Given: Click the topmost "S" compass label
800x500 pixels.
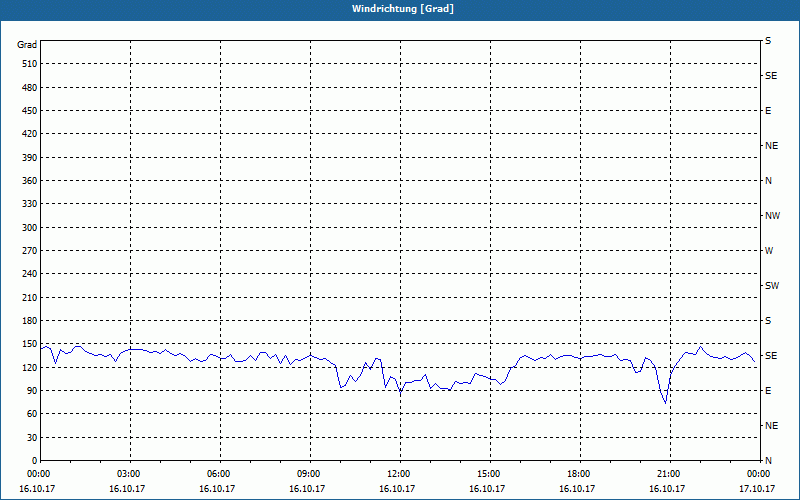Looking at the screenshot, I should tap(768, 41).
